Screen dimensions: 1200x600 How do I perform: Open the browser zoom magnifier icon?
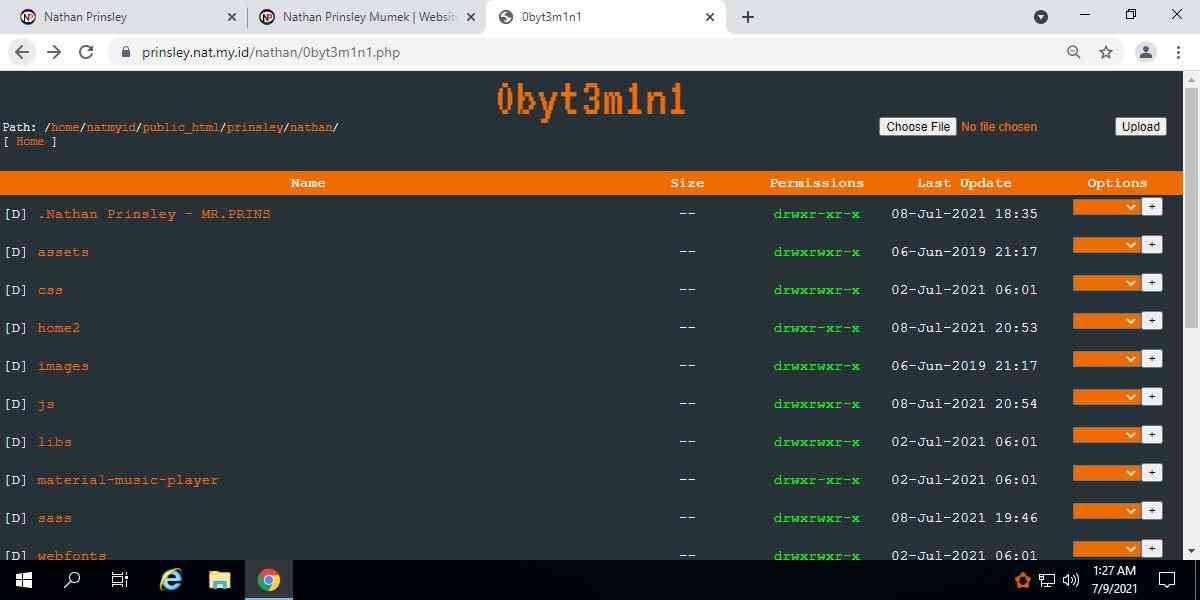tap(1074, 52)
